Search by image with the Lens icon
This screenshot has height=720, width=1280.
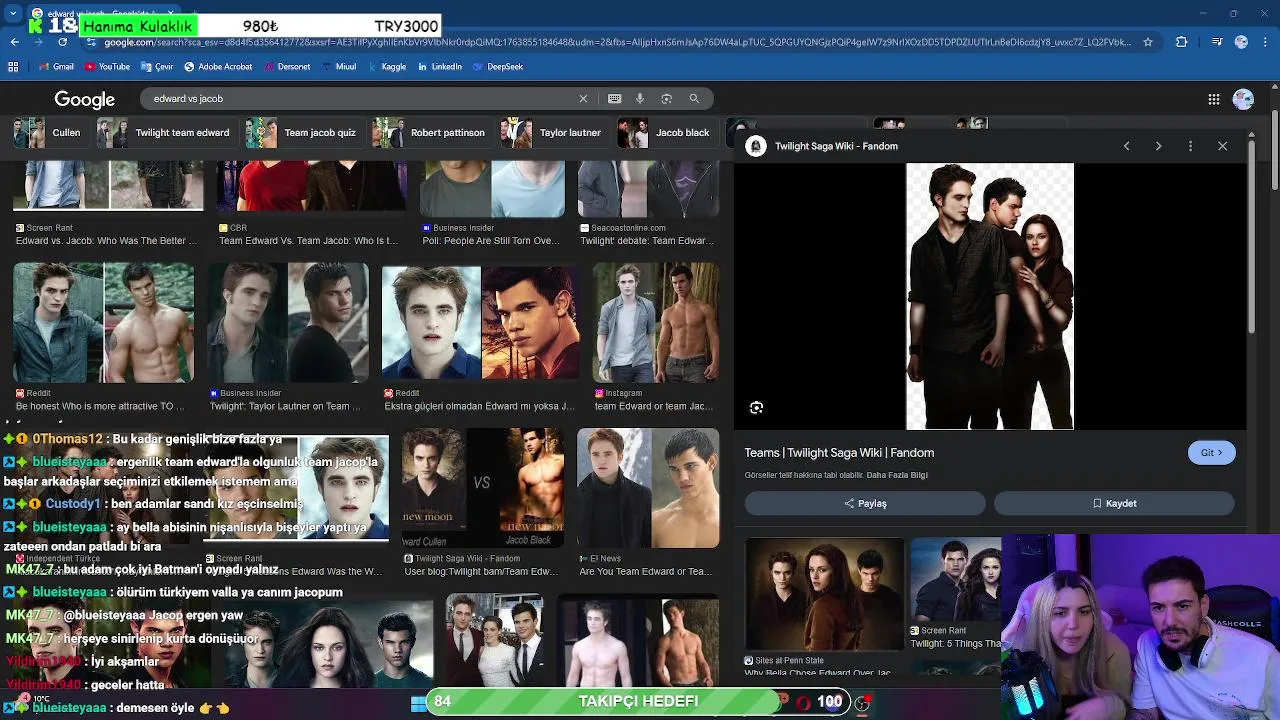tap(666, 99)
